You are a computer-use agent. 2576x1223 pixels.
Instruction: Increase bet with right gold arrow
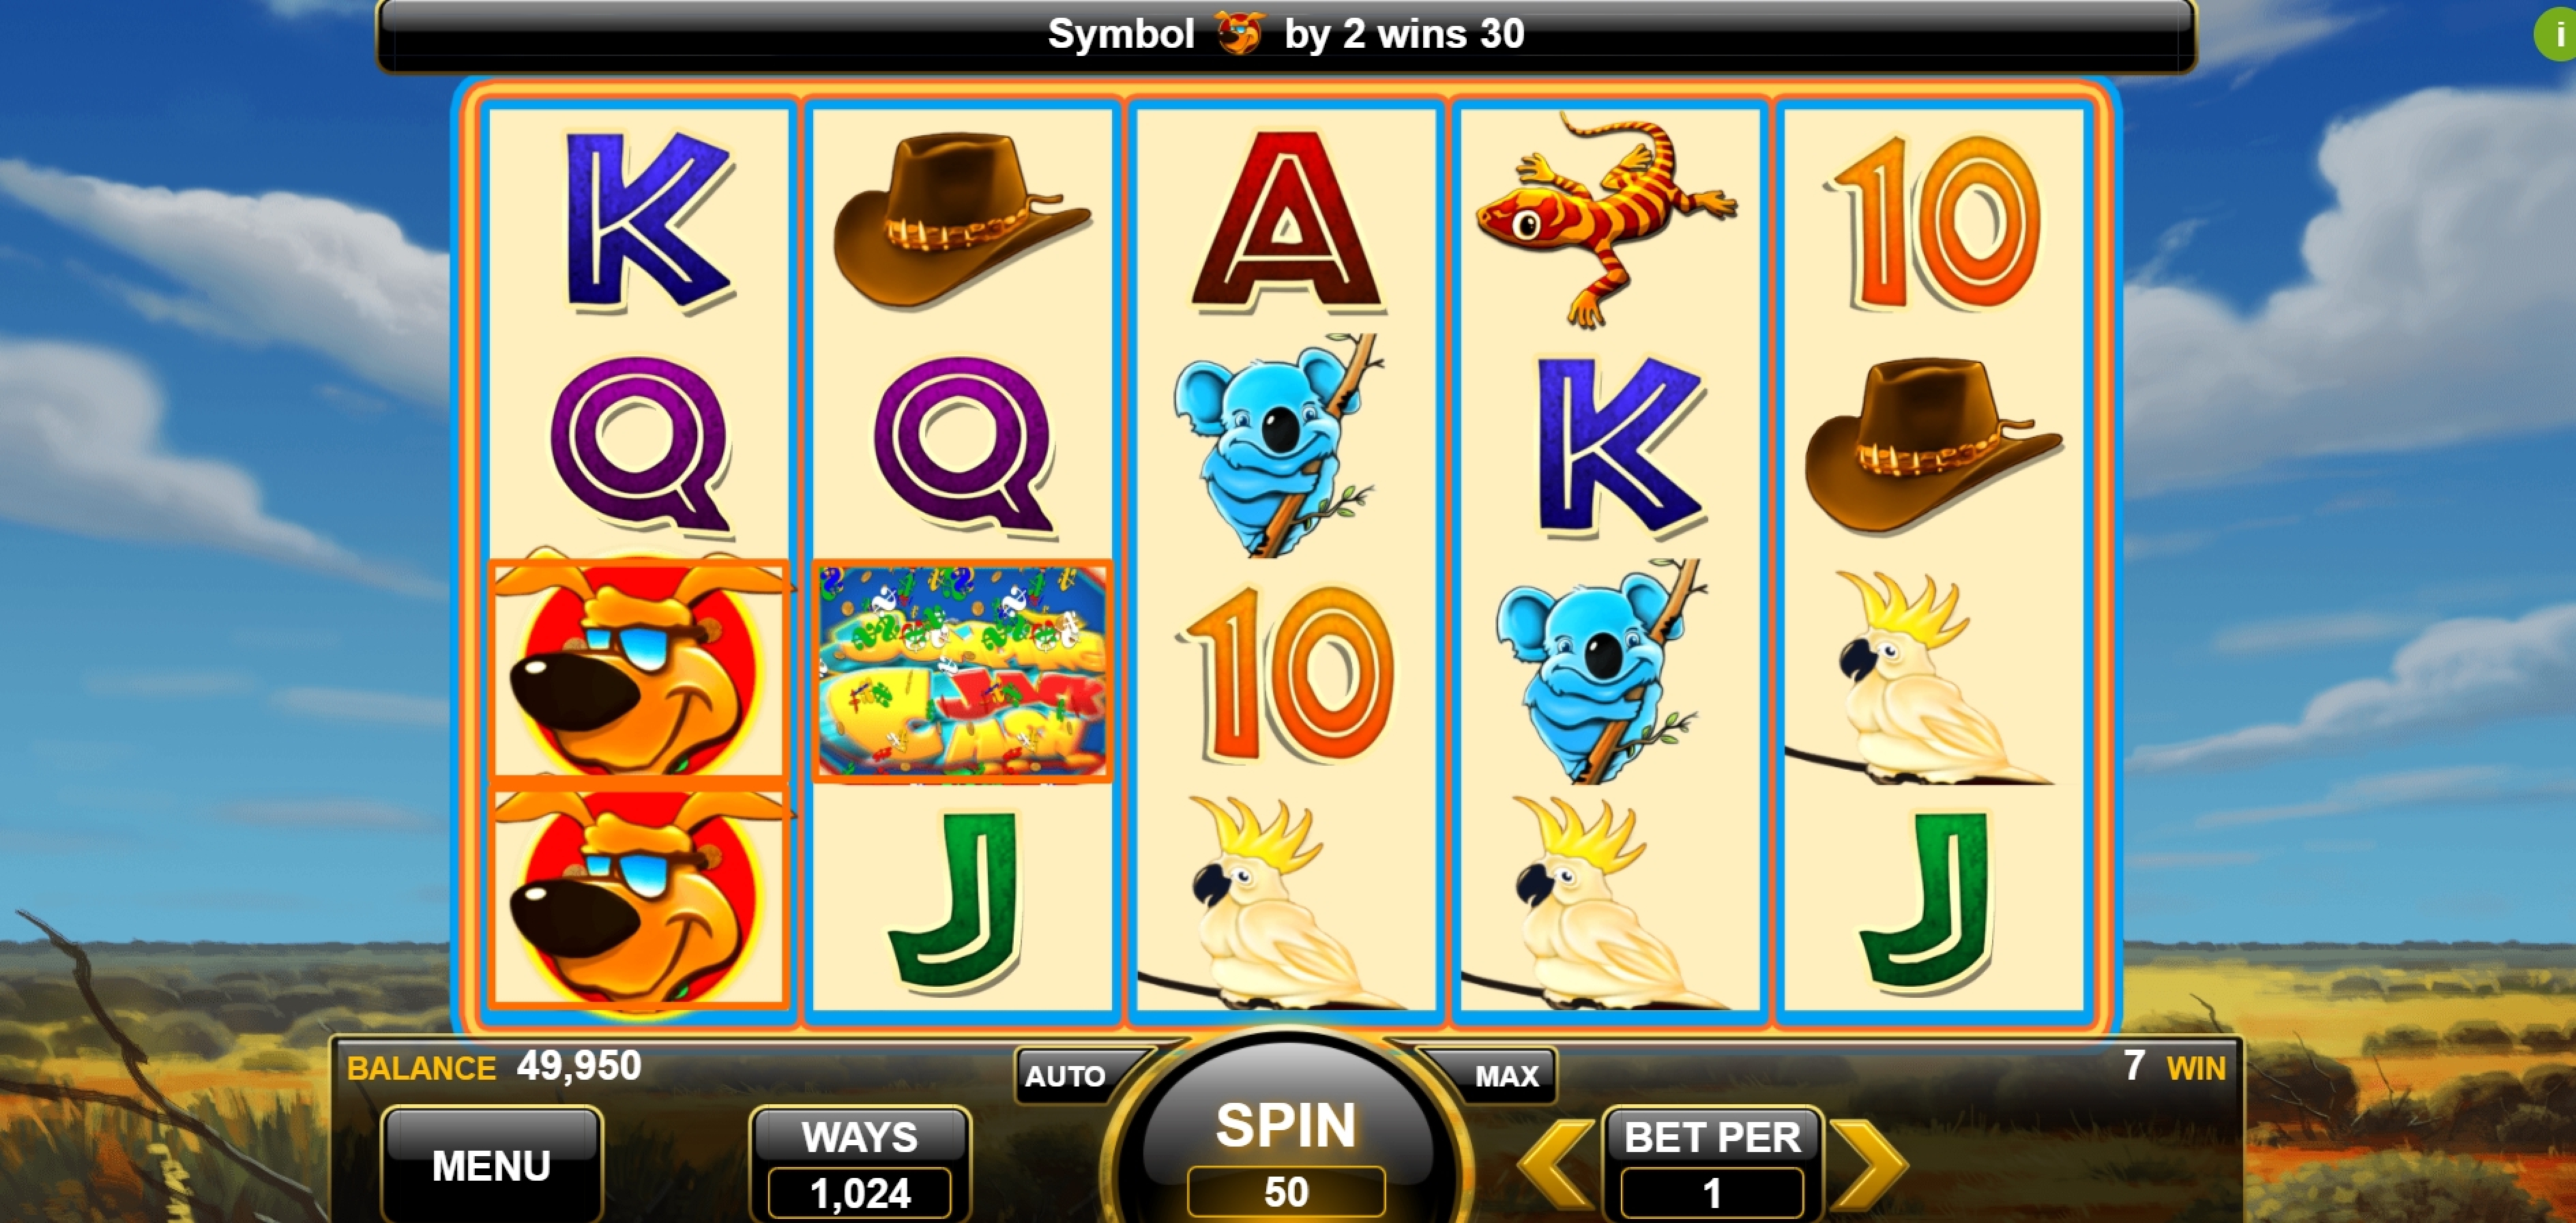pyautogui.click(x=1869, y=1163)
